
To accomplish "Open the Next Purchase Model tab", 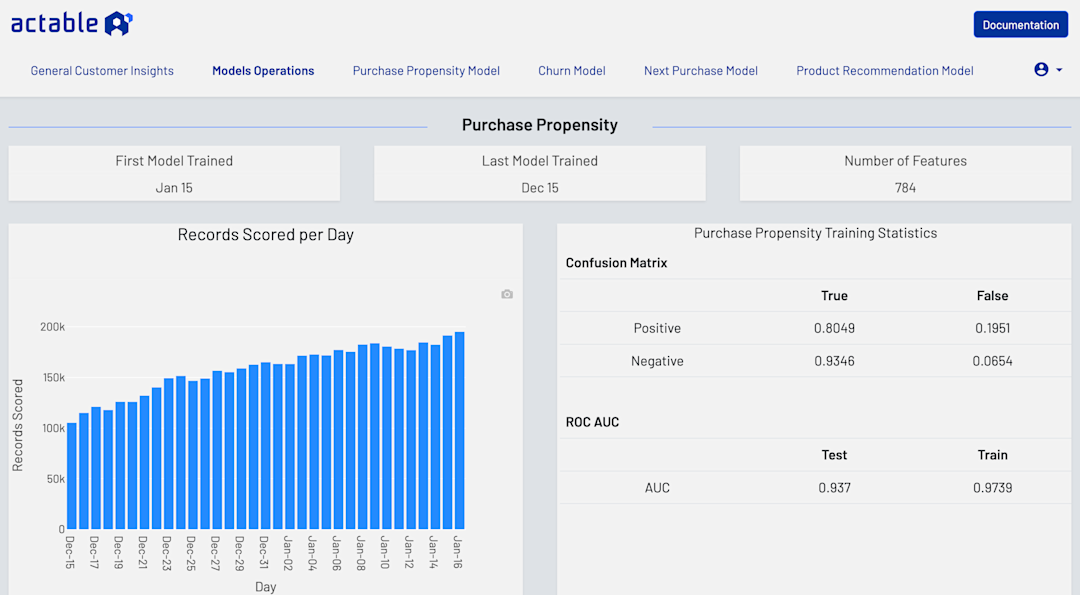I will 700,71.
